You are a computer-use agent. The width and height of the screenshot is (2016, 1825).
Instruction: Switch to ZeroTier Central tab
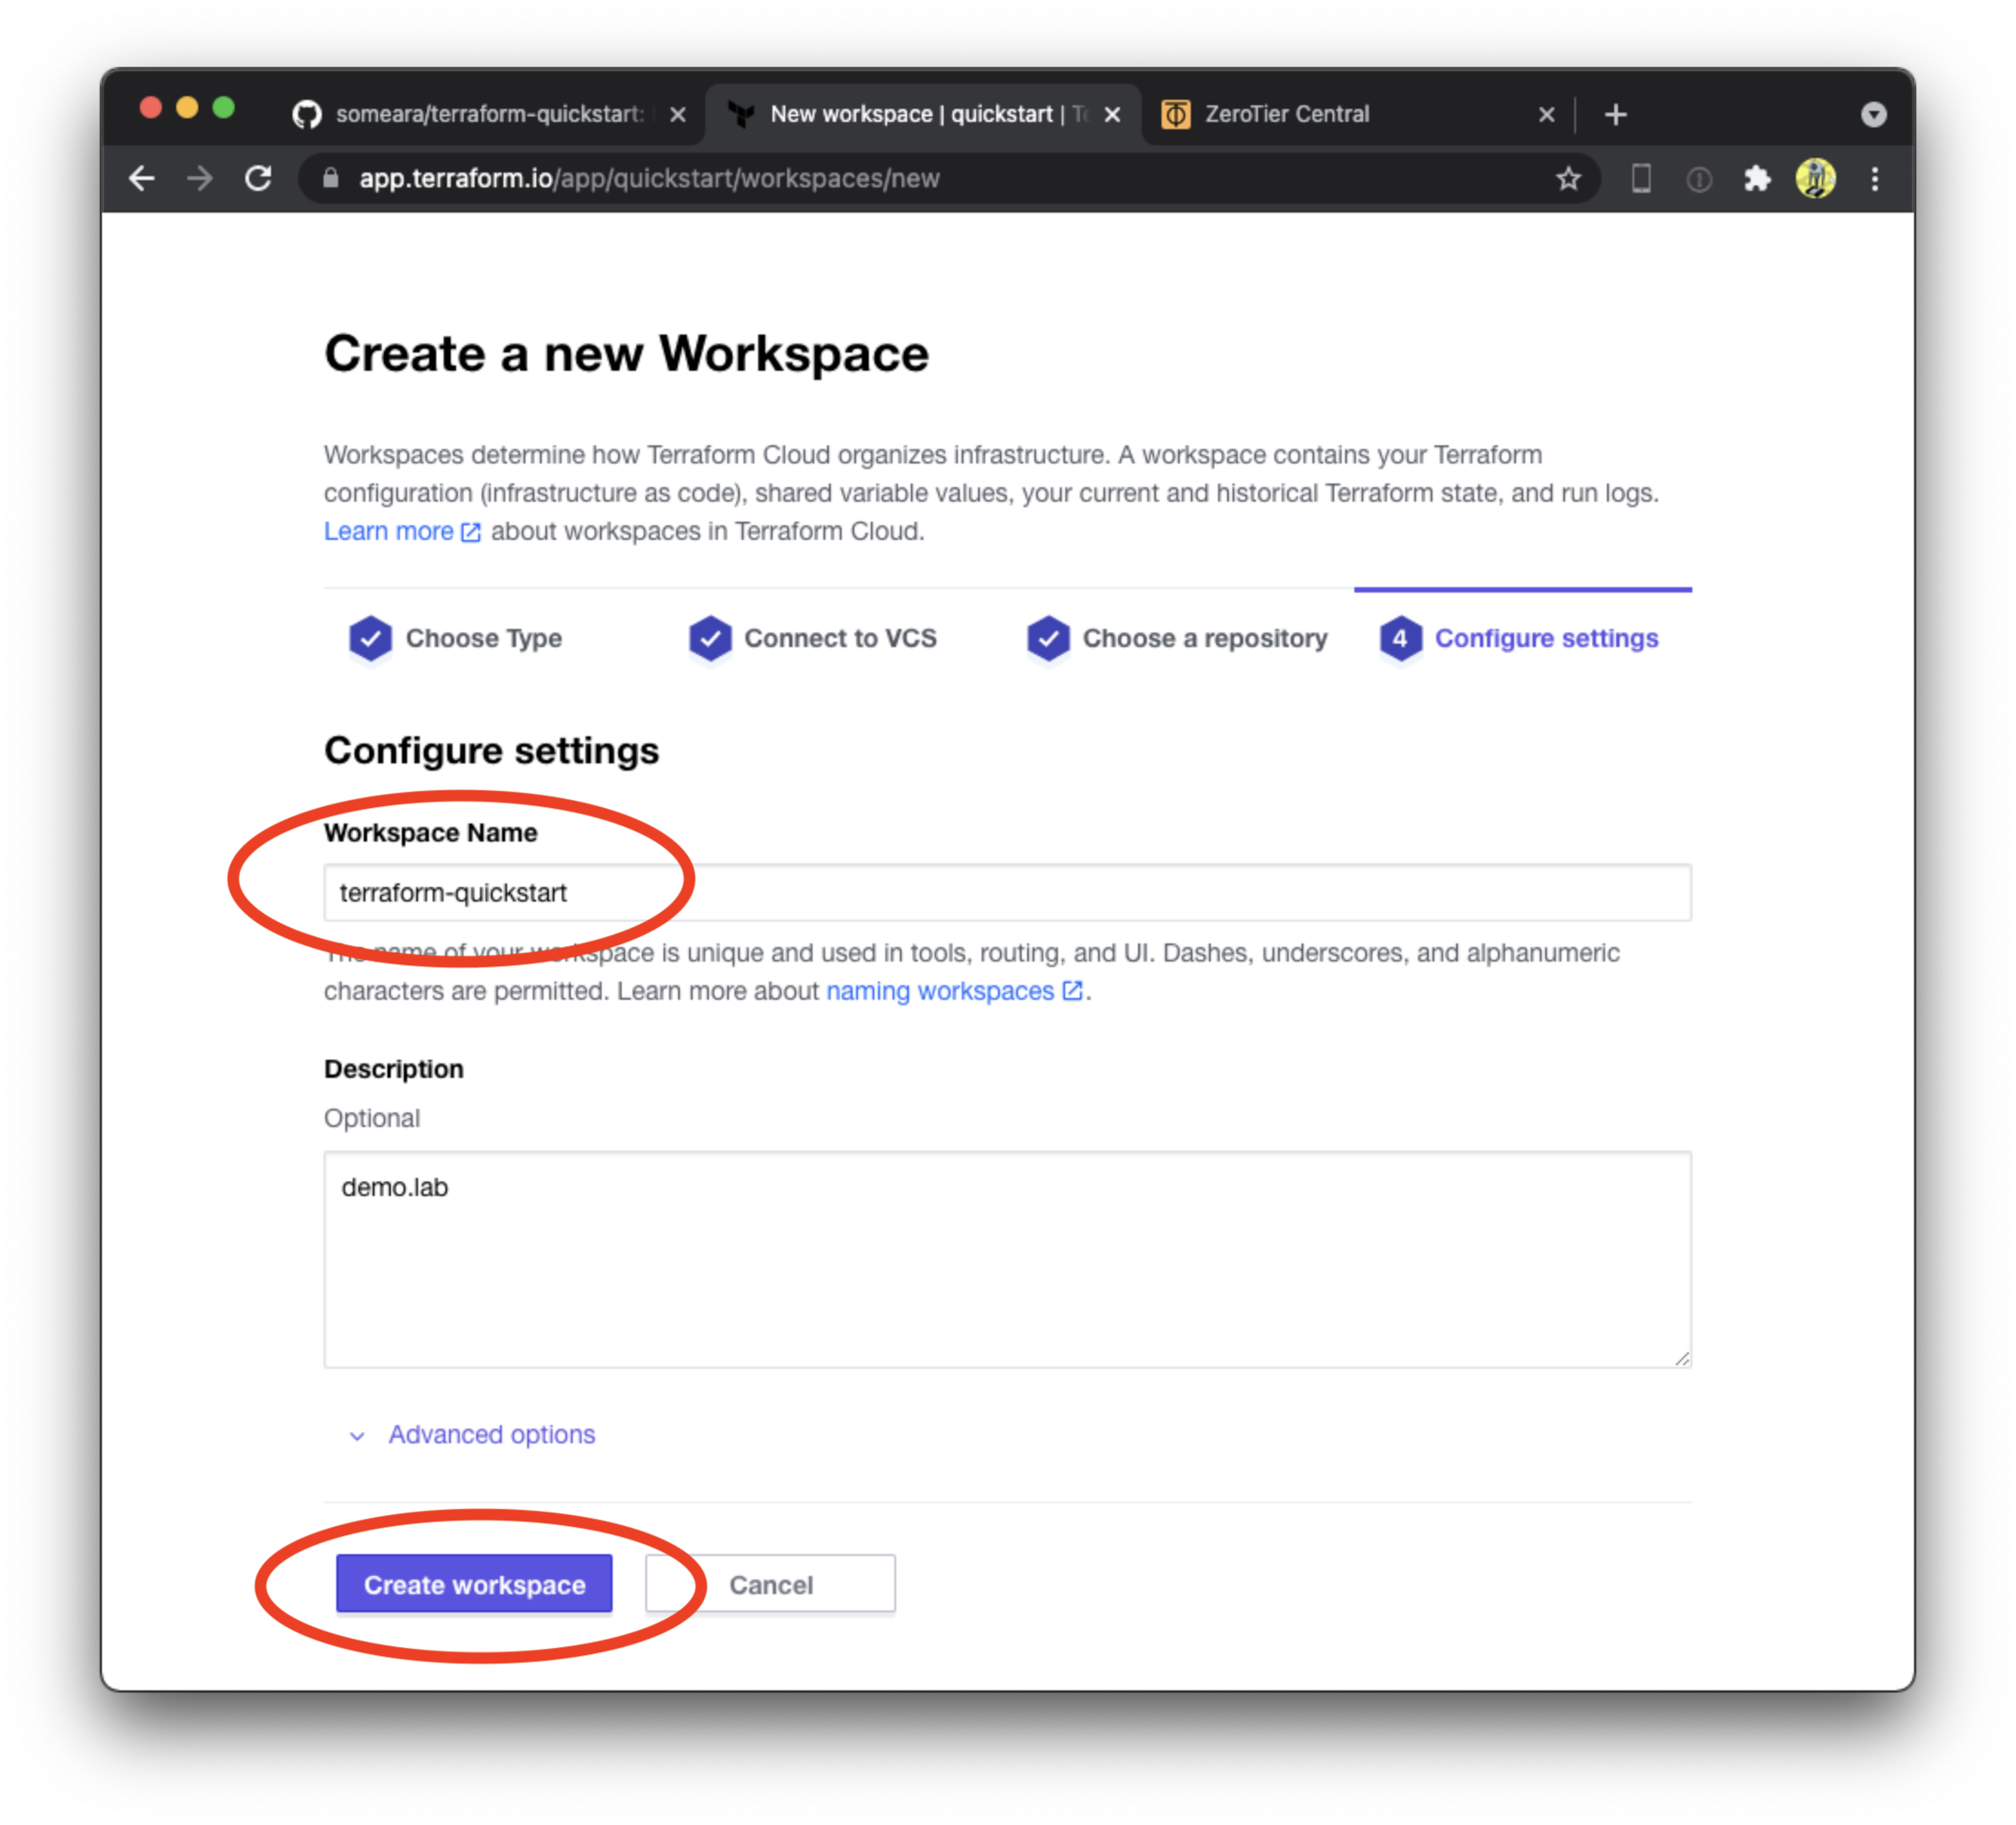coord(1286,115)
